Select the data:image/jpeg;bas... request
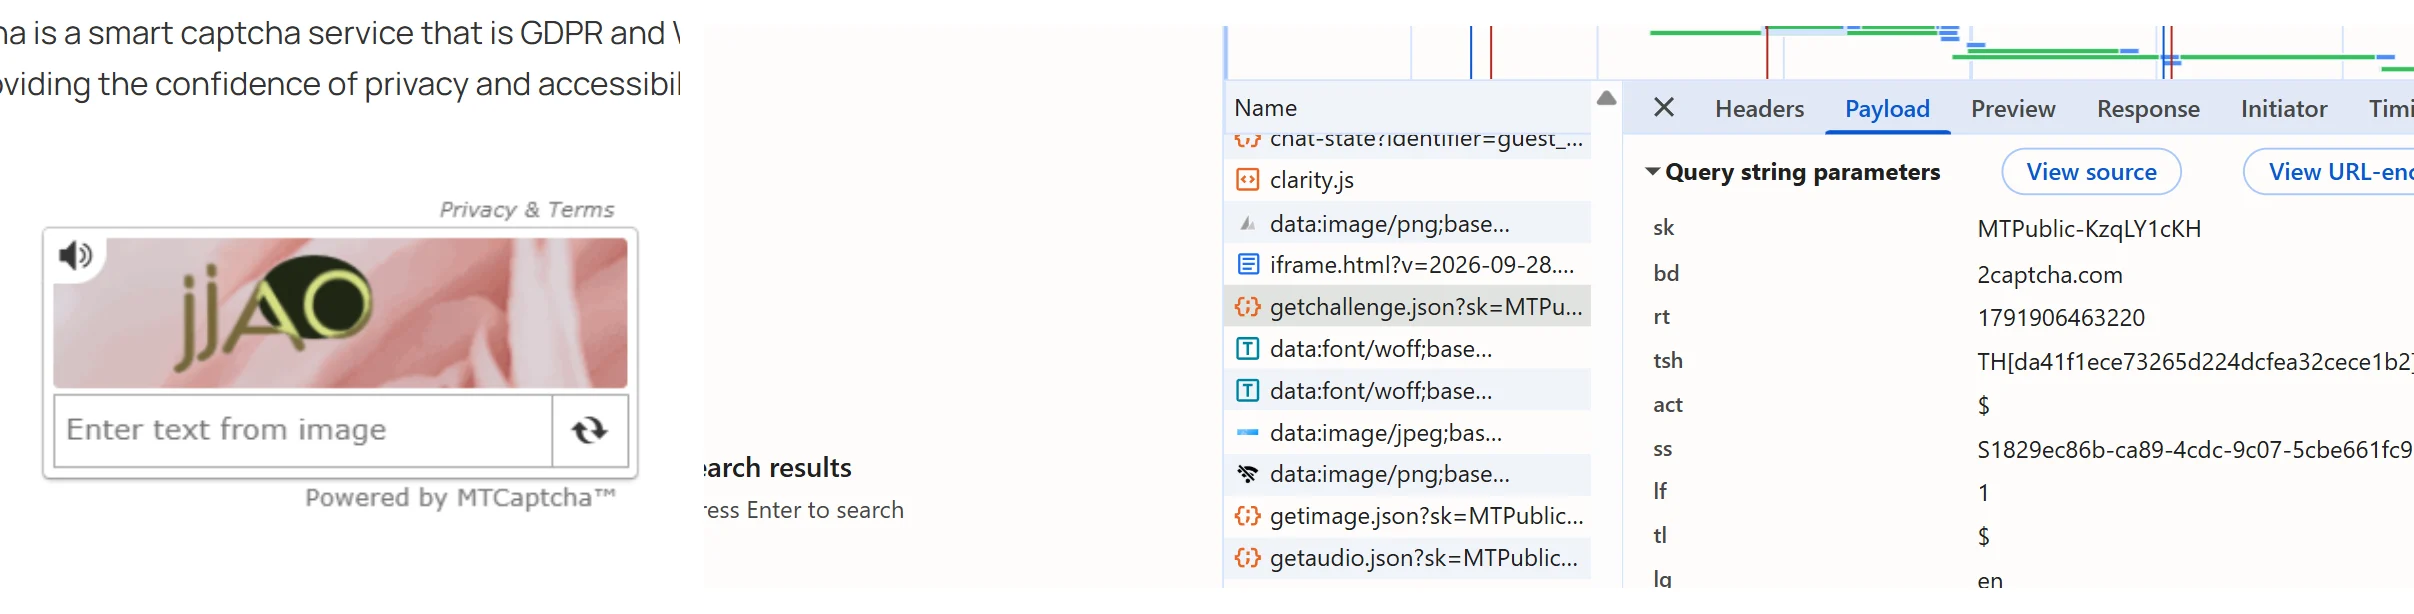 click(x=1408, y=433)
